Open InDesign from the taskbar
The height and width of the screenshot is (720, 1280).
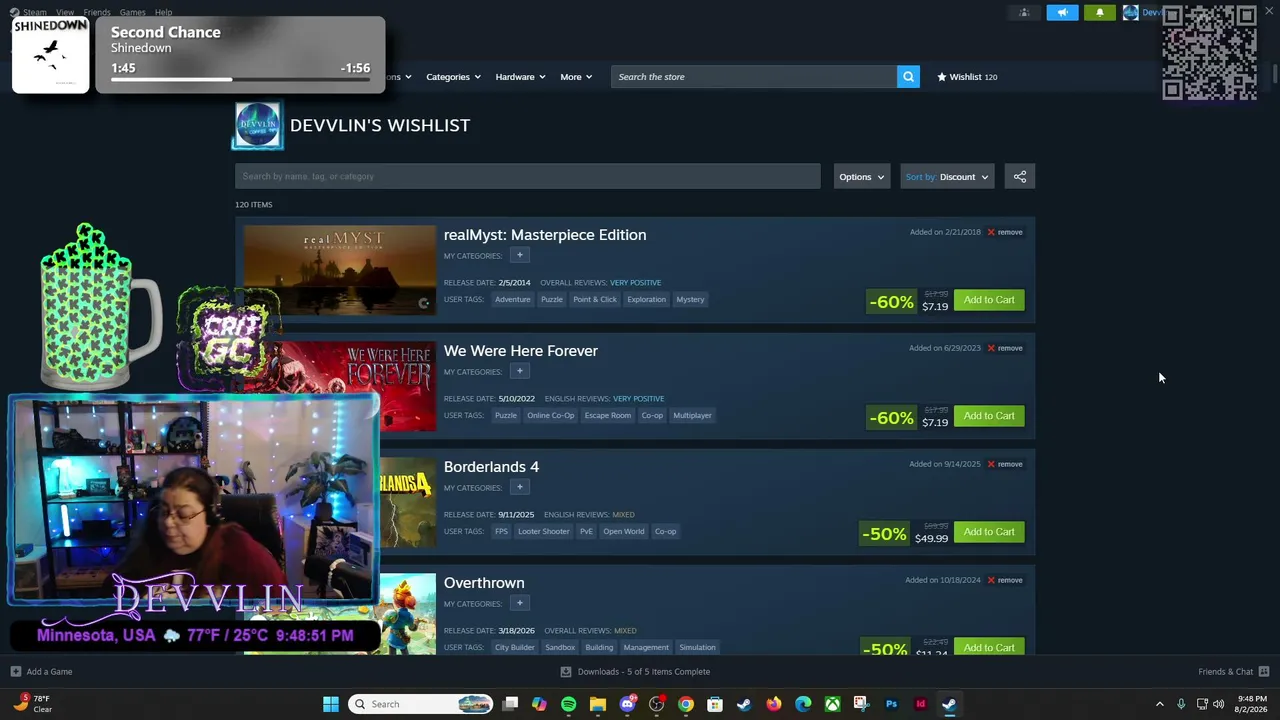click(921, 704)
